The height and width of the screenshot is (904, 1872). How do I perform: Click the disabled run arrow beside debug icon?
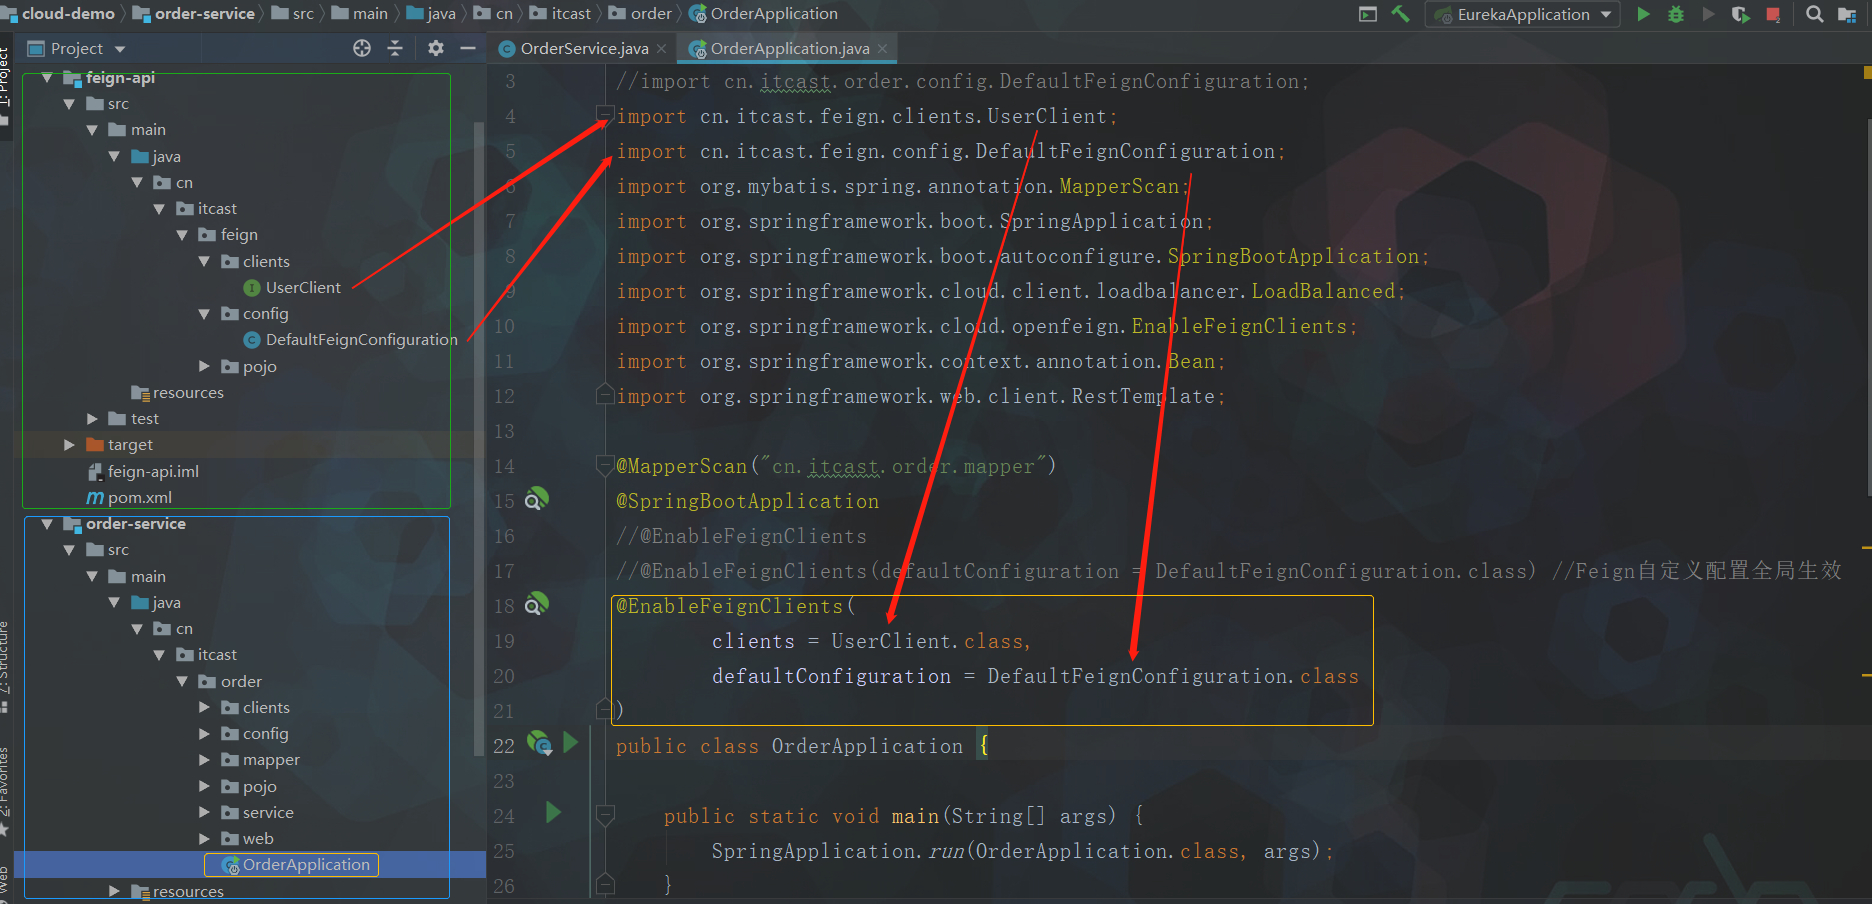pyautogui.click(x=1709, y=14)
